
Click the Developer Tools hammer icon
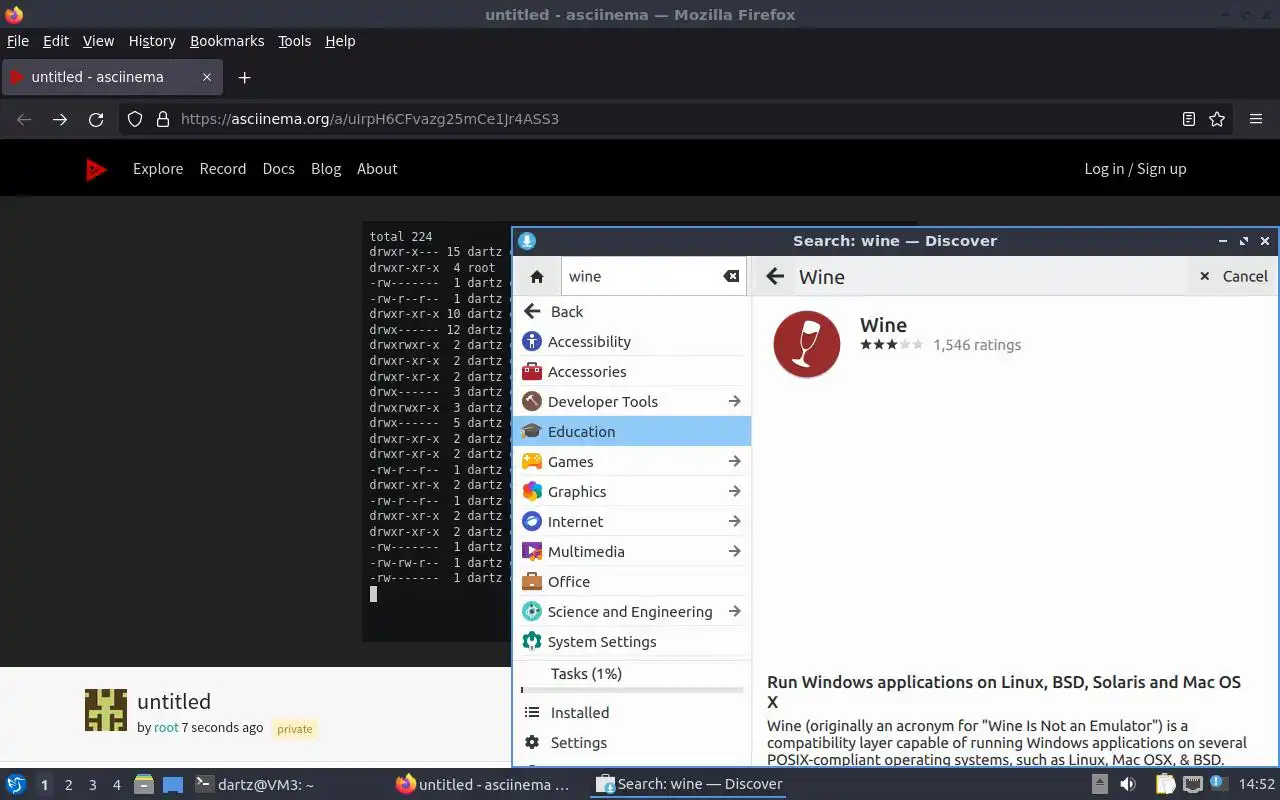click(x=532, y=402)
